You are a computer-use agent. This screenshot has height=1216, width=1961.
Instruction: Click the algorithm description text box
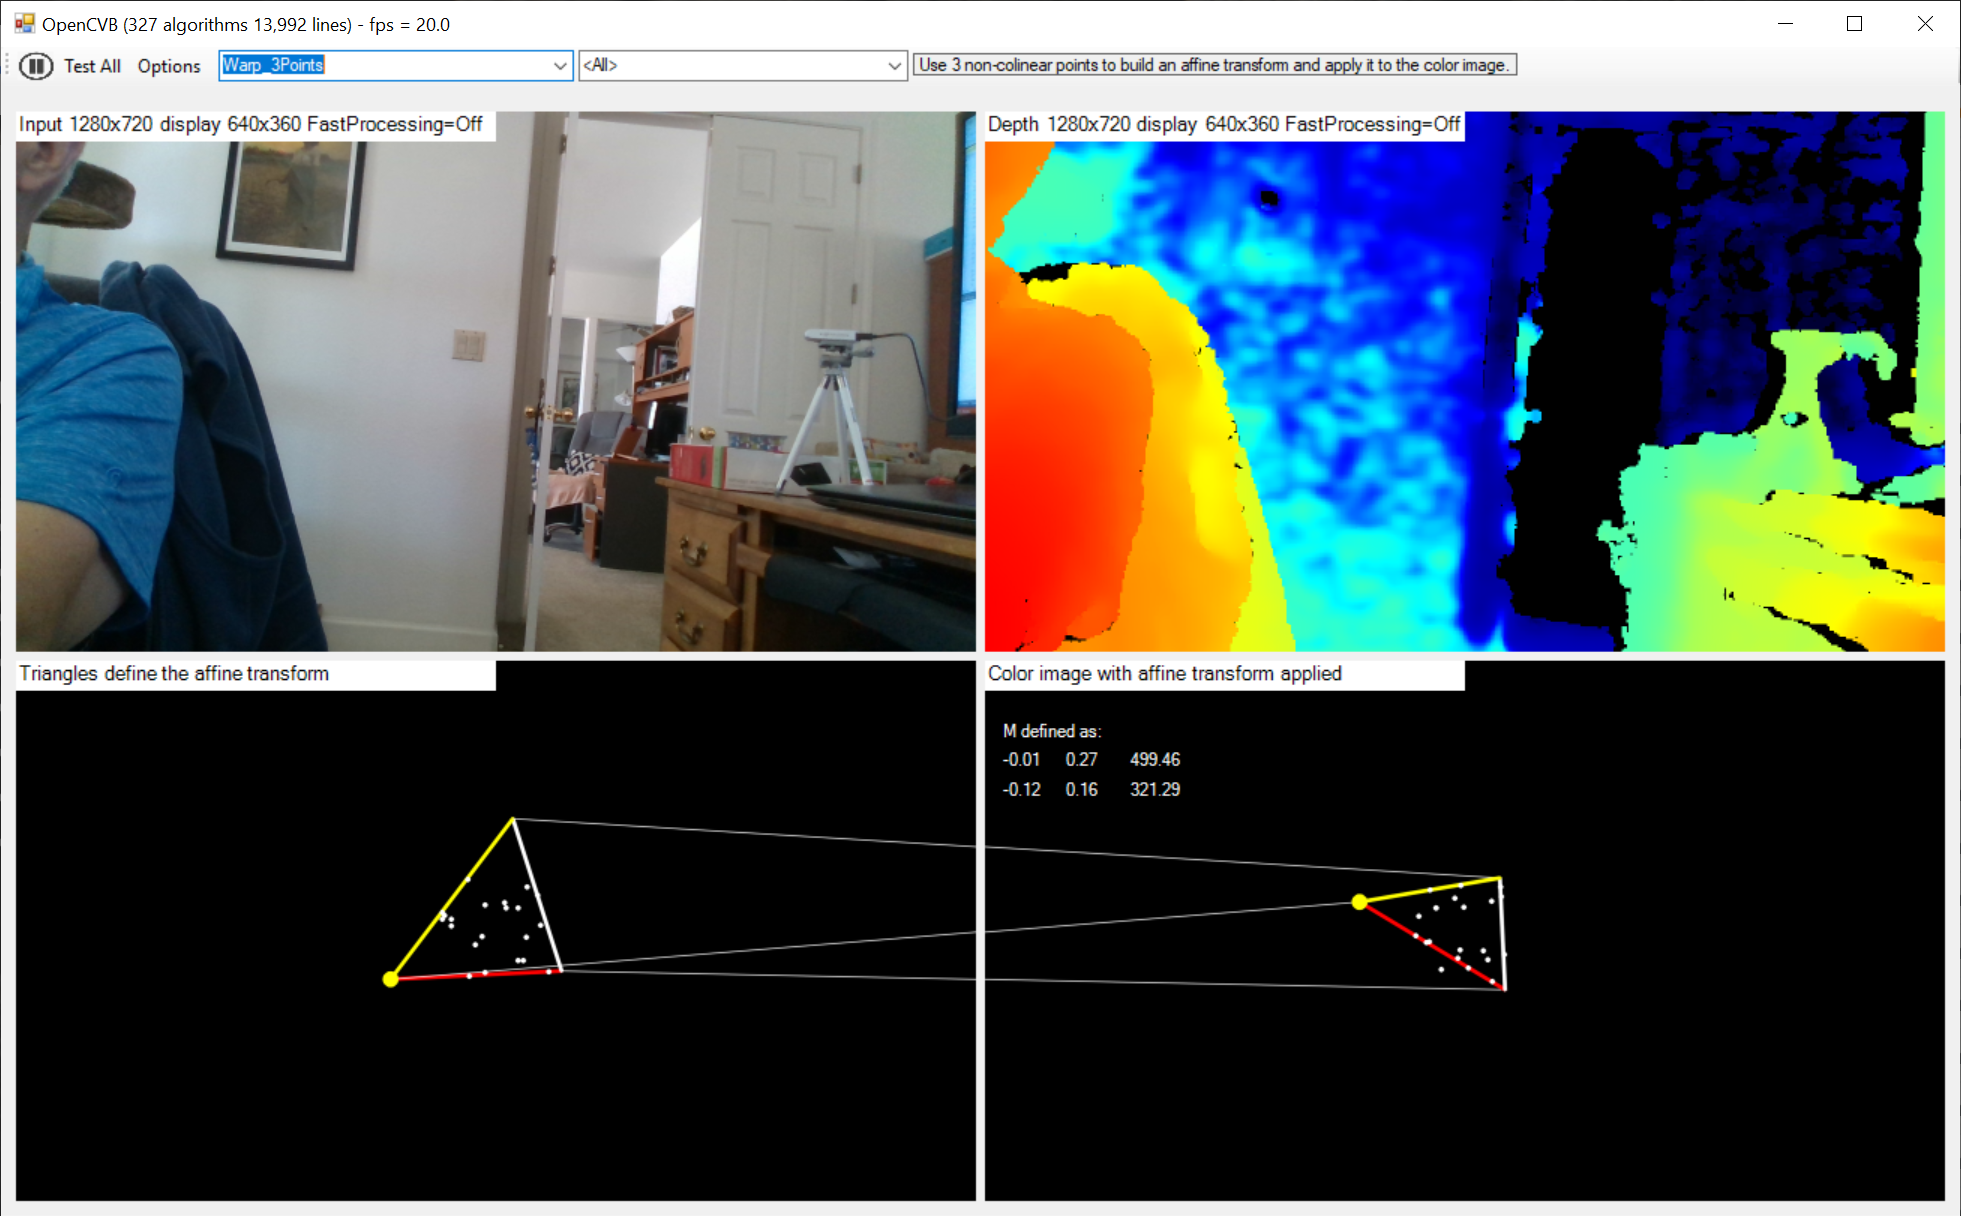click(x=1214, y=65)
